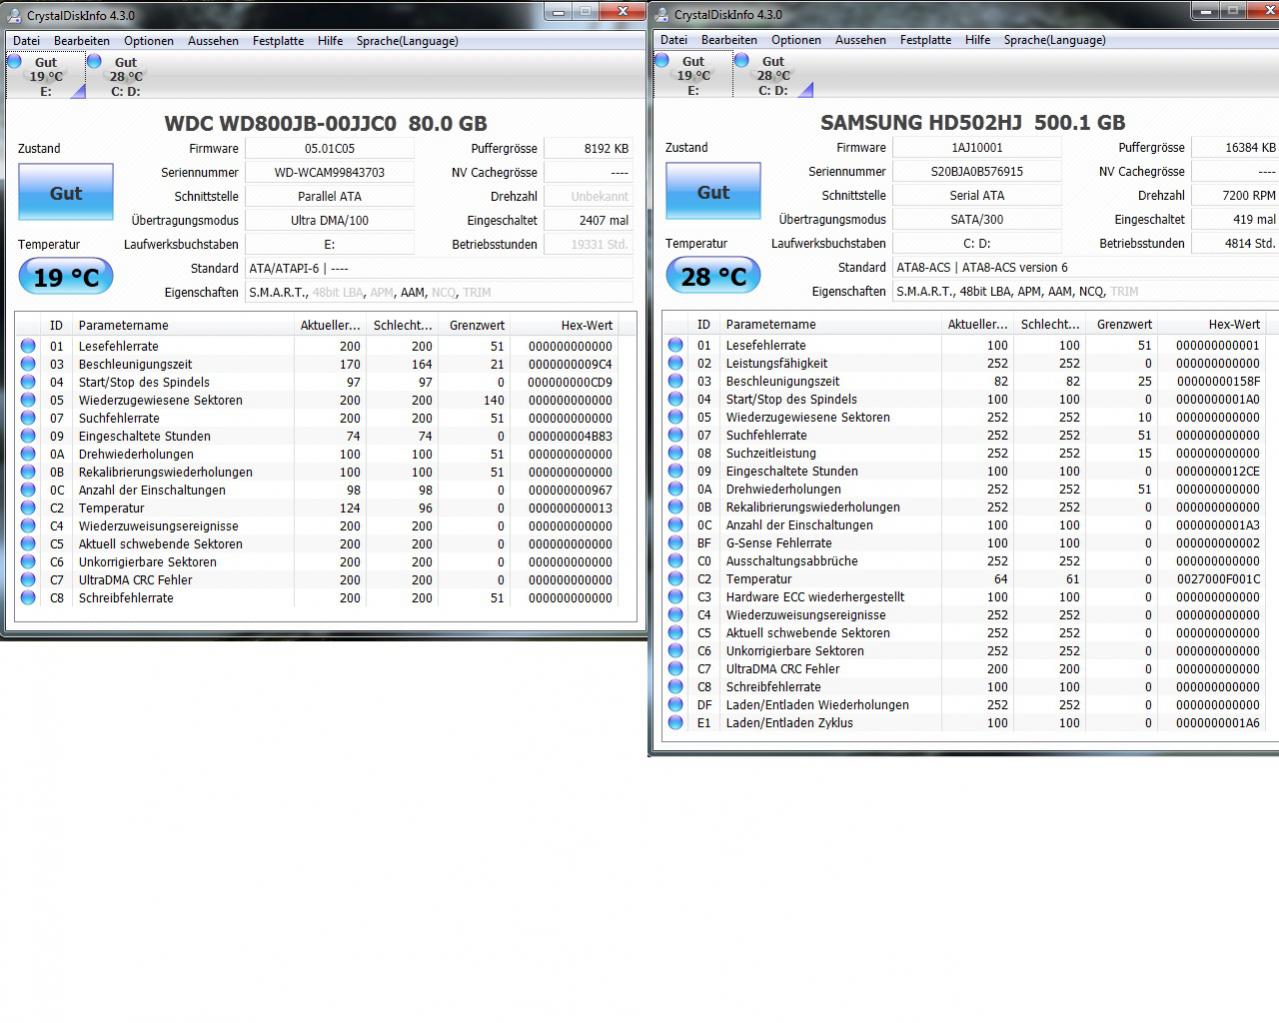Select disk E: tab in left window
The image size is (1279, 1023).
[46, 76]
